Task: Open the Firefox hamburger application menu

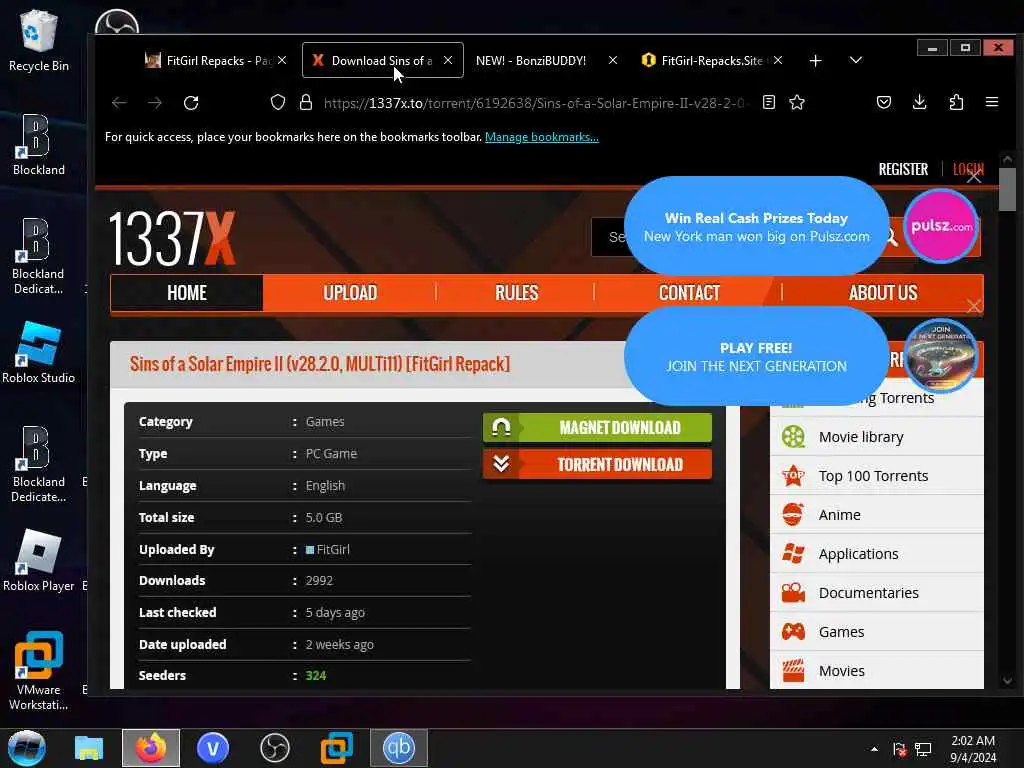Action: coord(992,103)
